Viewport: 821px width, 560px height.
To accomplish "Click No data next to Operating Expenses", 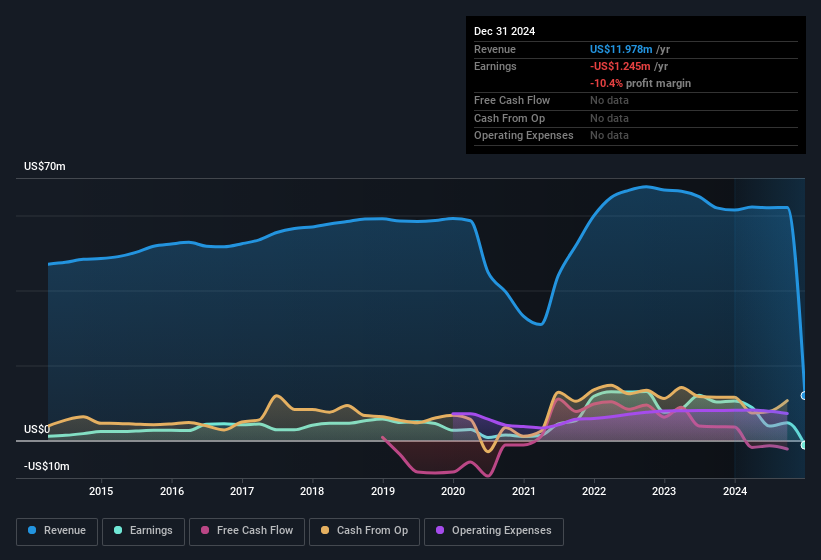I will pyautogui.click(x=609, y=136).
